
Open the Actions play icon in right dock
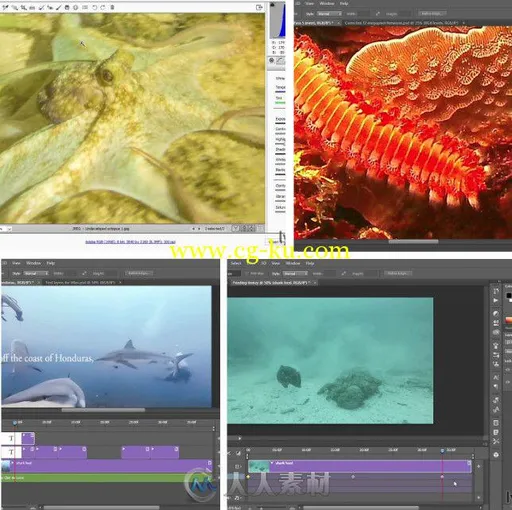click(x=496, y=300)
